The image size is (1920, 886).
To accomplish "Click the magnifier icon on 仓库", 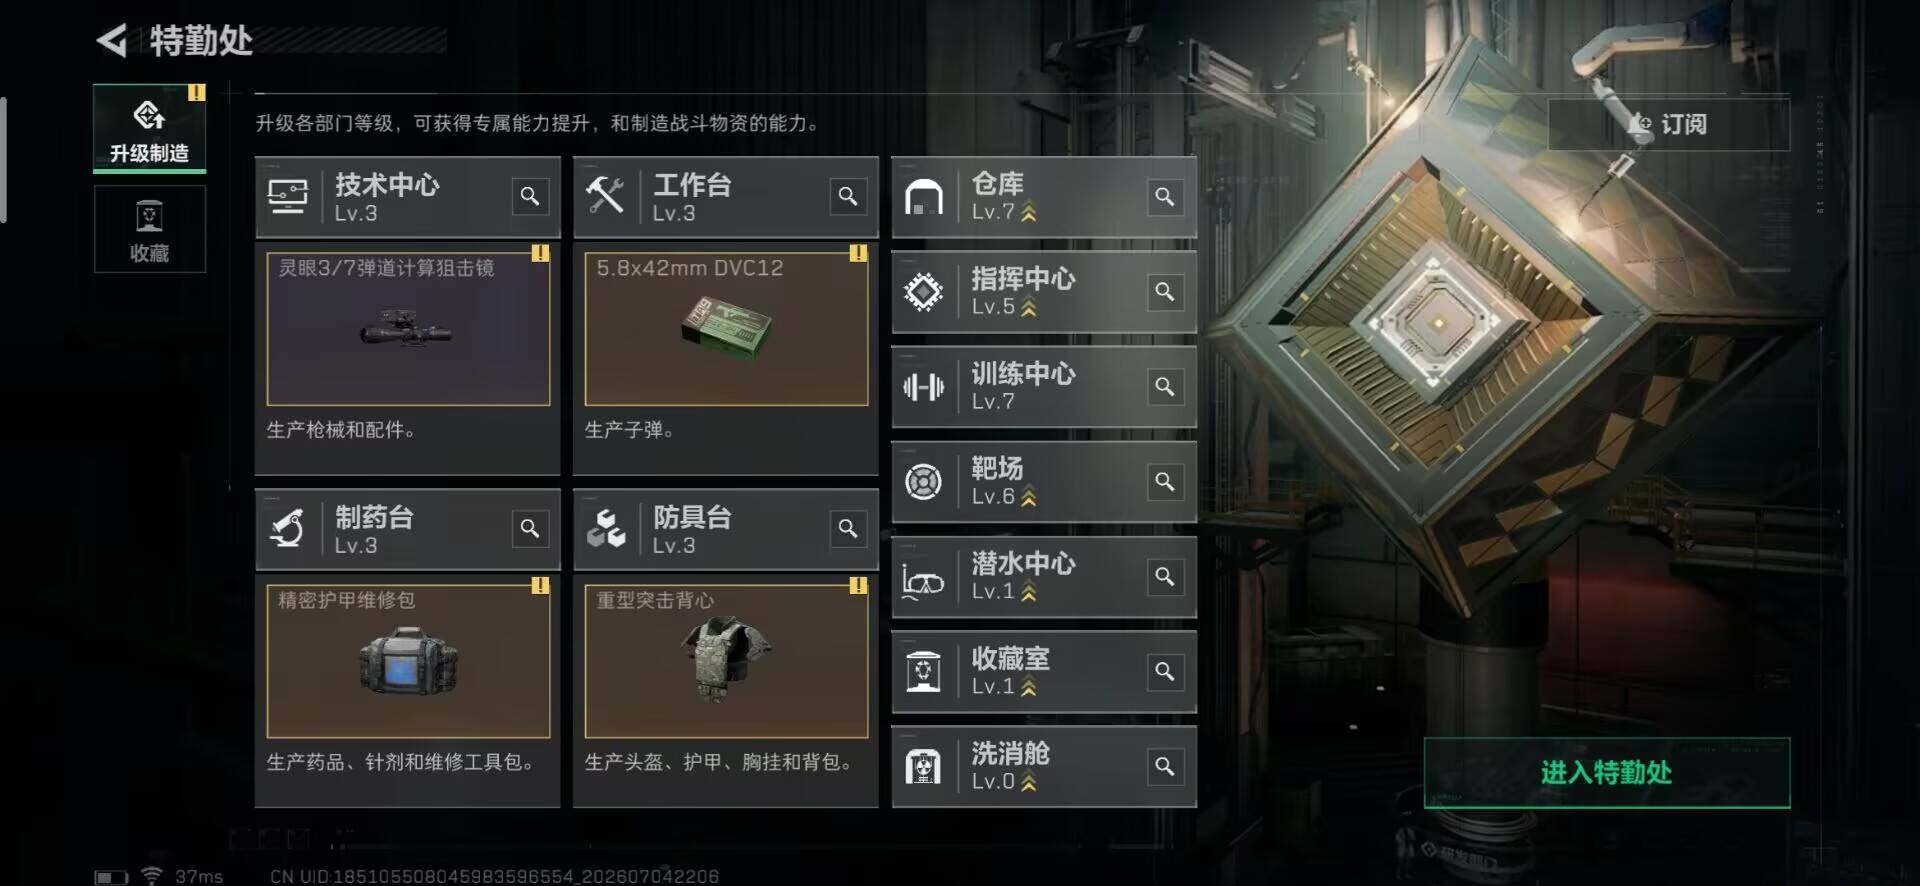I will pos(1165,196).
